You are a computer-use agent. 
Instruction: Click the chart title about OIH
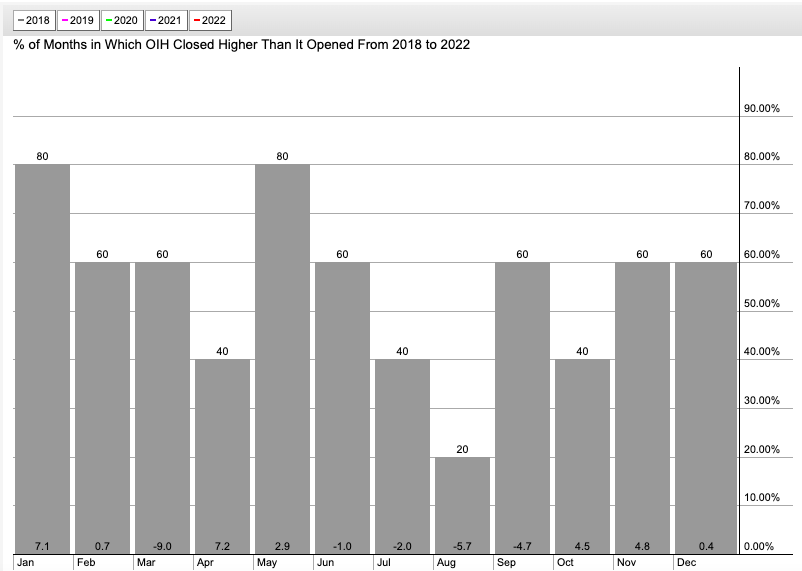point(241,45)
